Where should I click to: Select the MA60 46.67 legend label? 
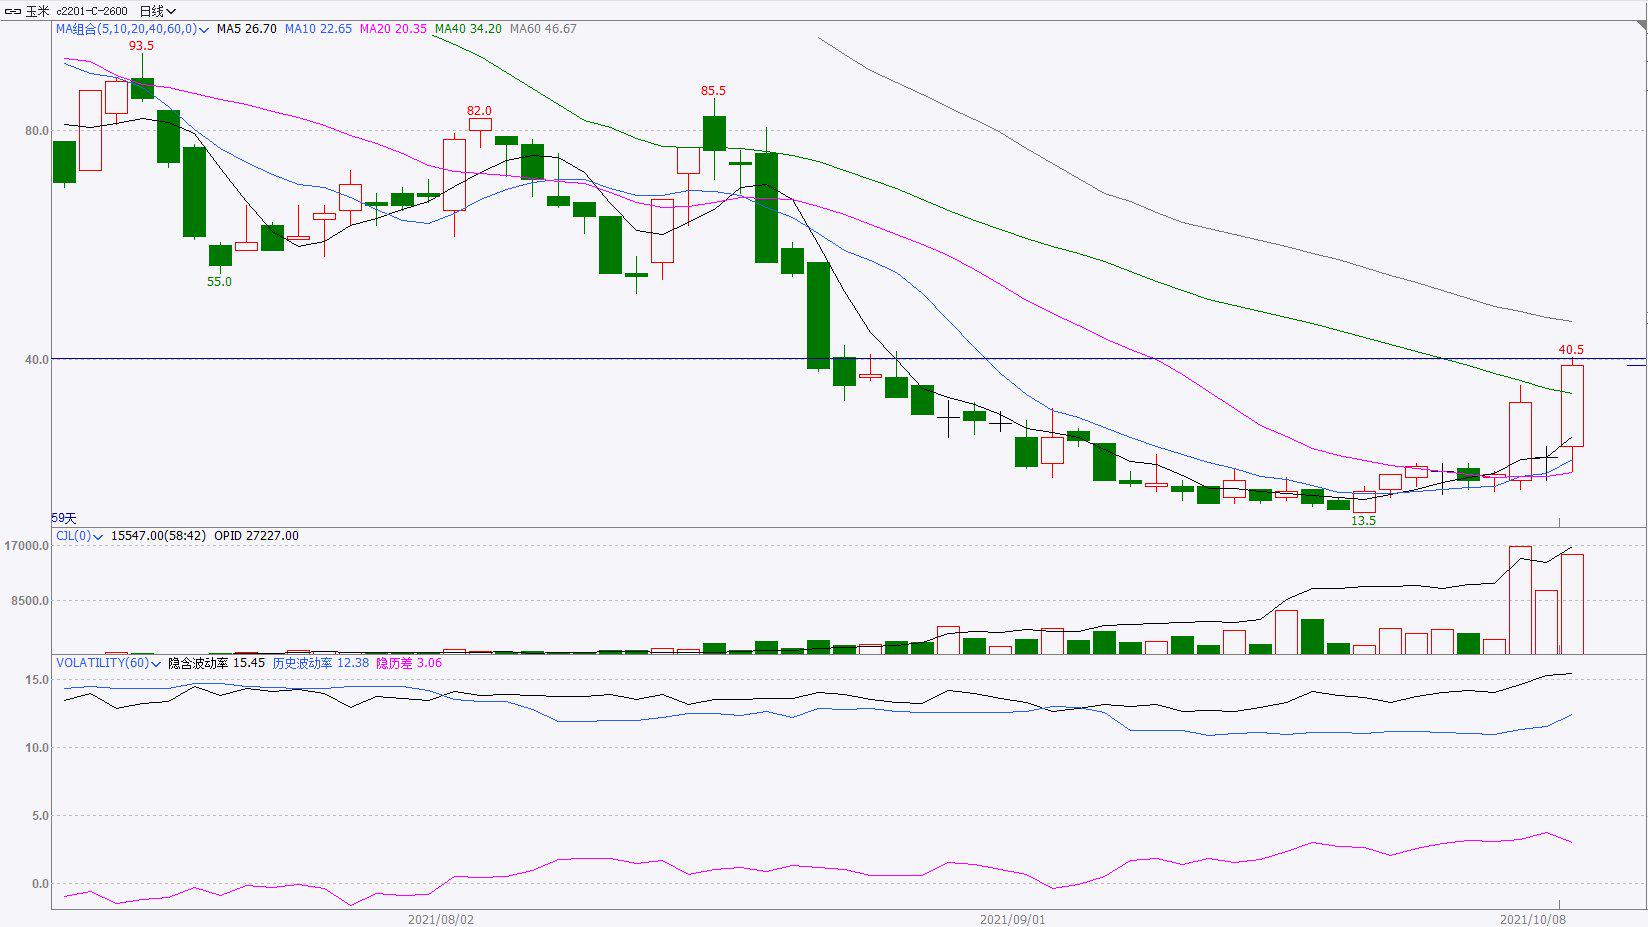543,29
